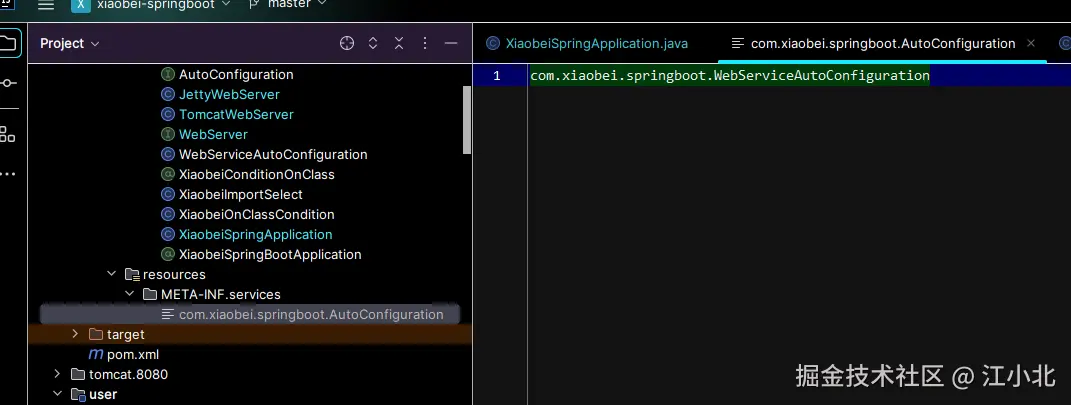Open Project panel options kebab menu
This screenshot has height=405, width=1071.
pyautogui.click(x=425, y=43)
